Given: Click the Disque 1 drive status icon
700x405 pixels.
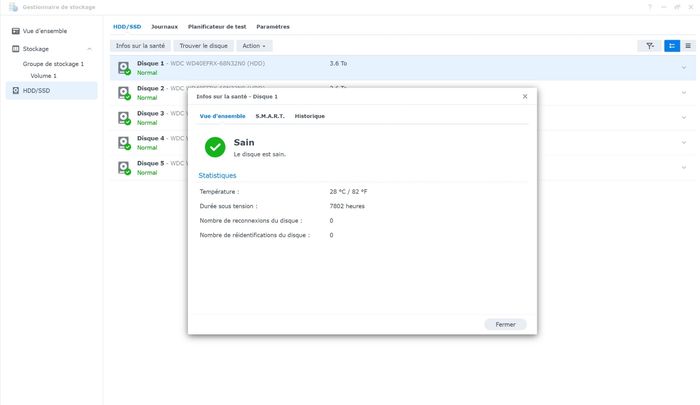Looking at the screenshot, I should (x=124, y=68).
